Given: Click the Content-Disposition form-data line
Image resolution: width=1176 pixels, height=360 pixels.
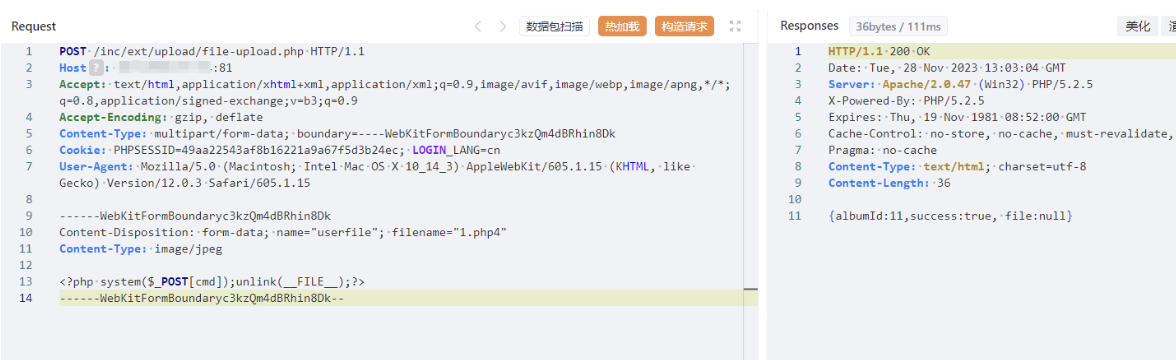Looking at the screenshot, I should pyautogui.click(x=284, y=232).
